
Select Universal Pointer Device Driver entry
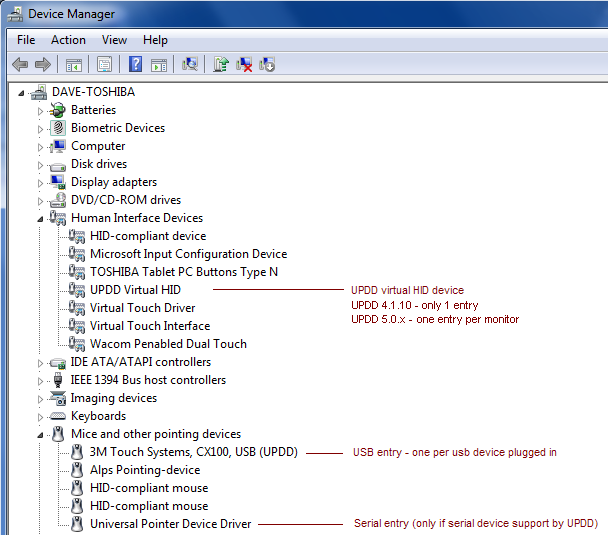tap(171, 524)
